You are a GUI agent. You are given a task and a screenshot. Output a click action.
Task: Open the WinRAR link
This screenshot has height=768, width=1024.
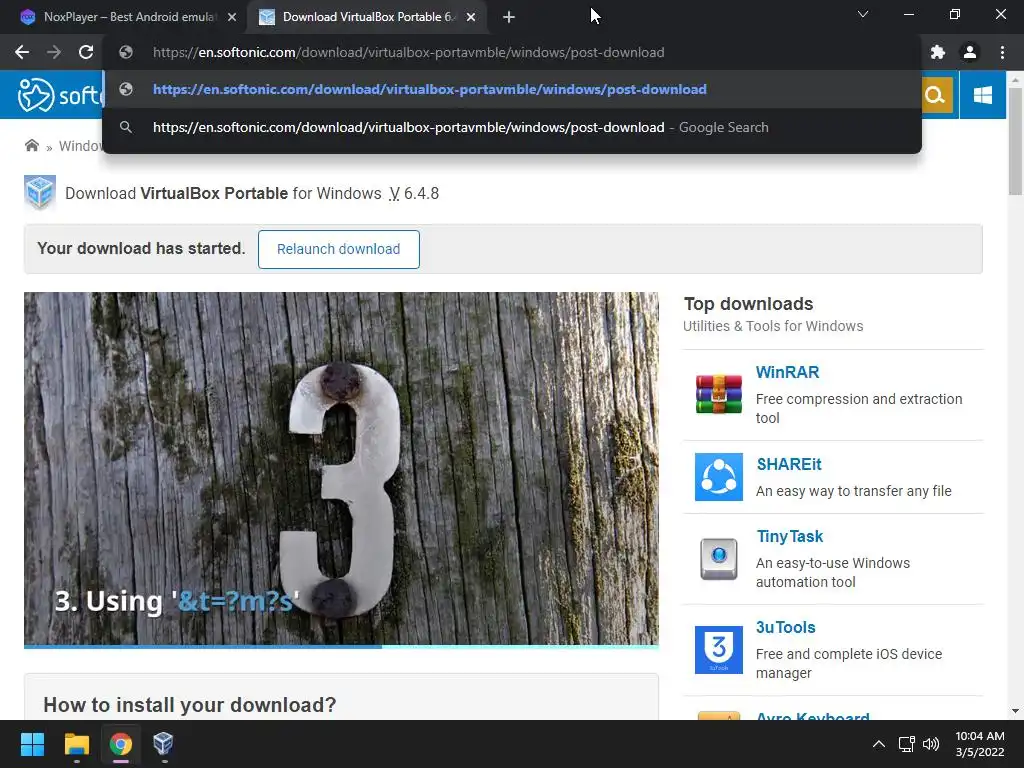click(787, 372)
